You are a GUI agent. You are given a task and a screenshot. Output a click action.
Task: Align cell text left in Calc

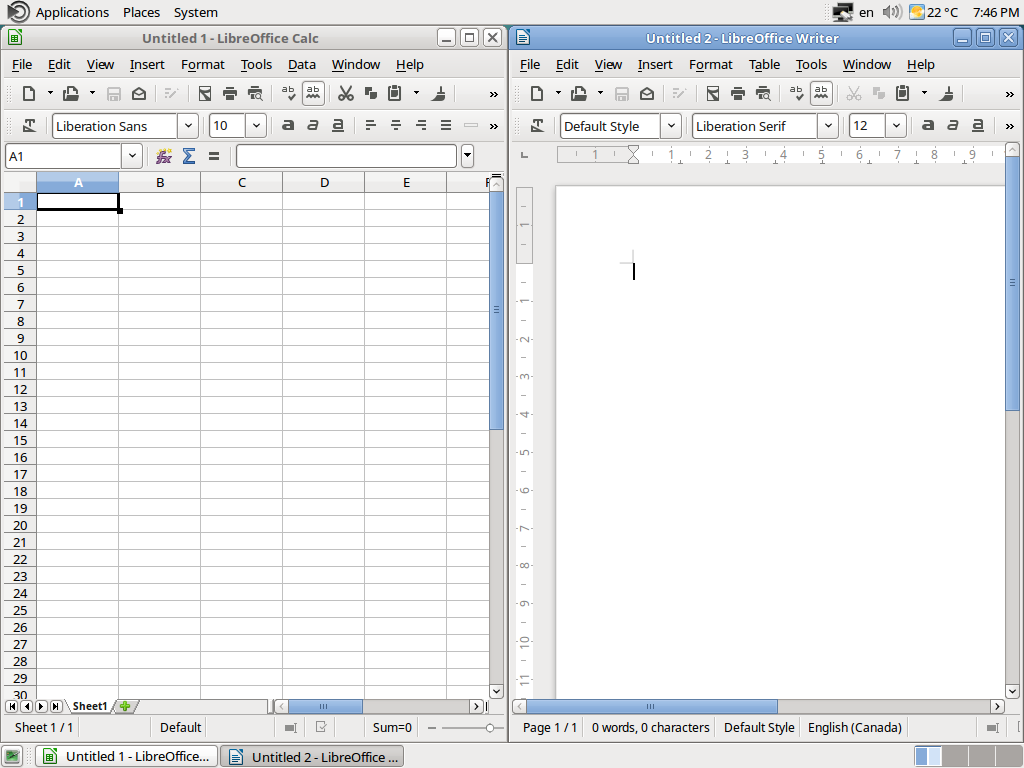click(x=370, y=125)
